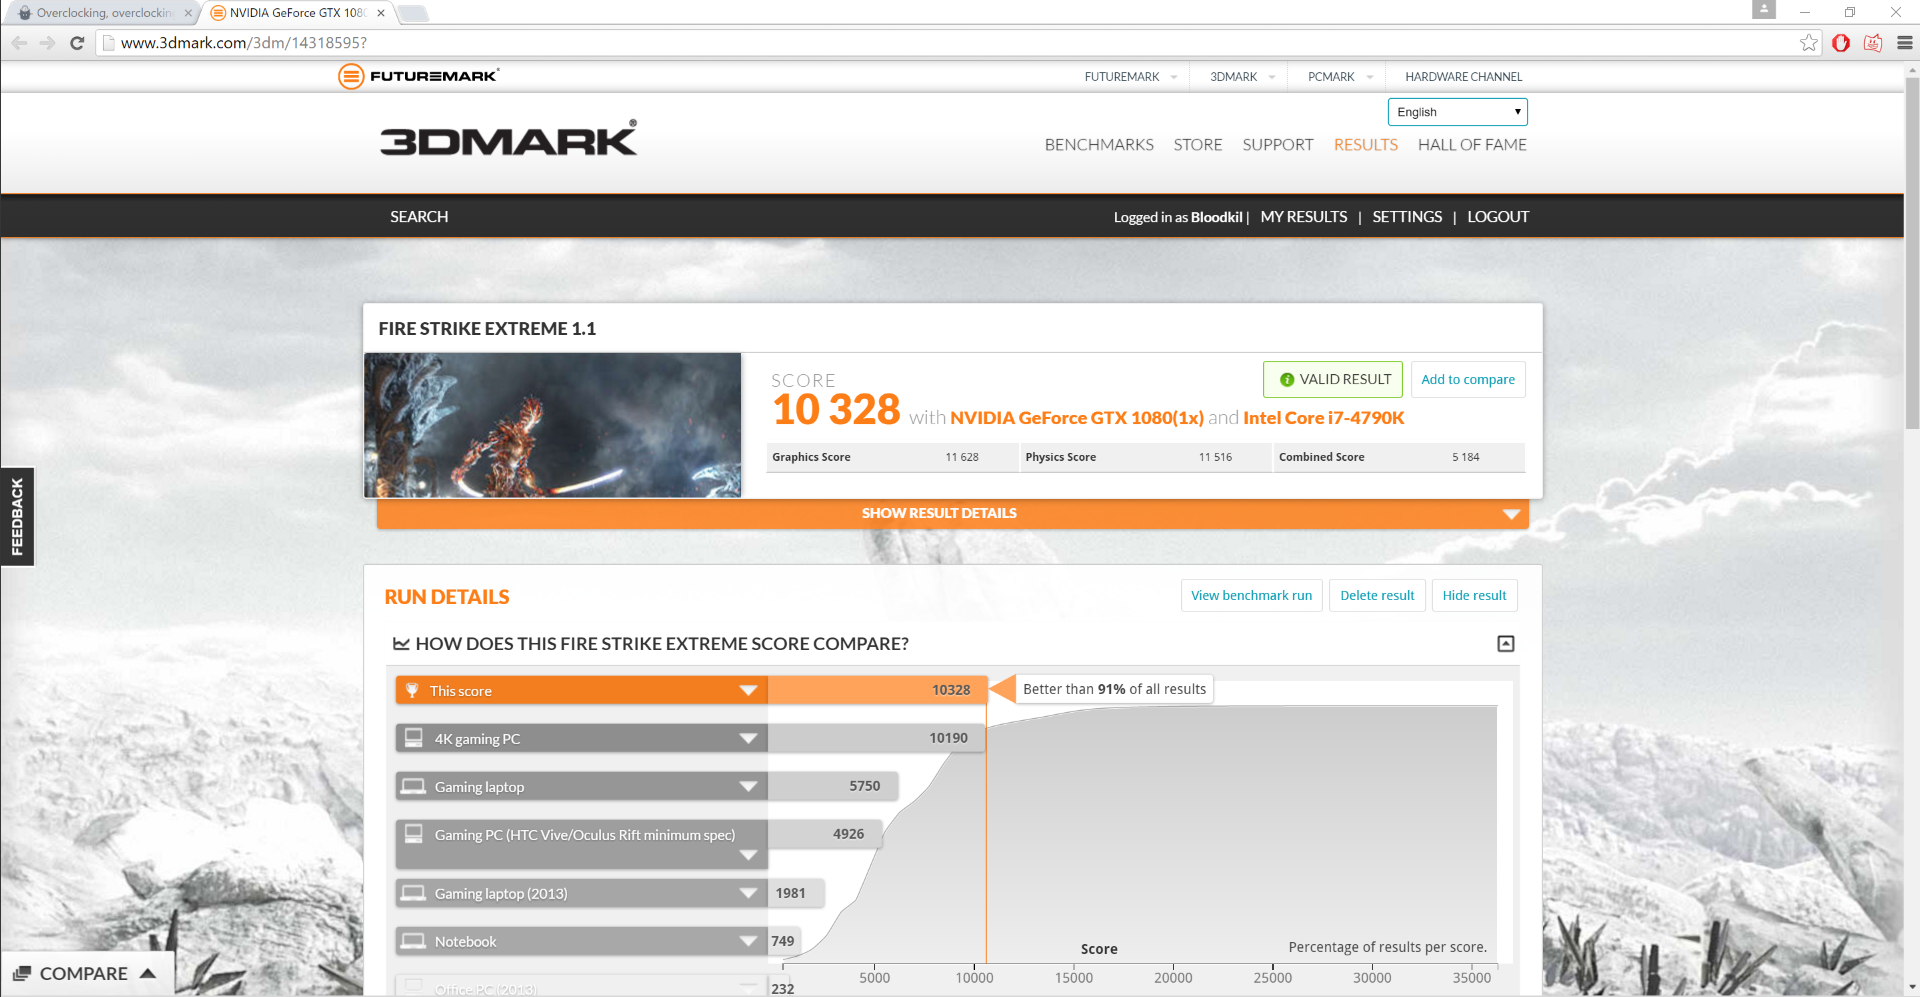Open the browser hamburger menu icon
The height and width of the screenshot is (997, 1920).
pos(1905,43)
